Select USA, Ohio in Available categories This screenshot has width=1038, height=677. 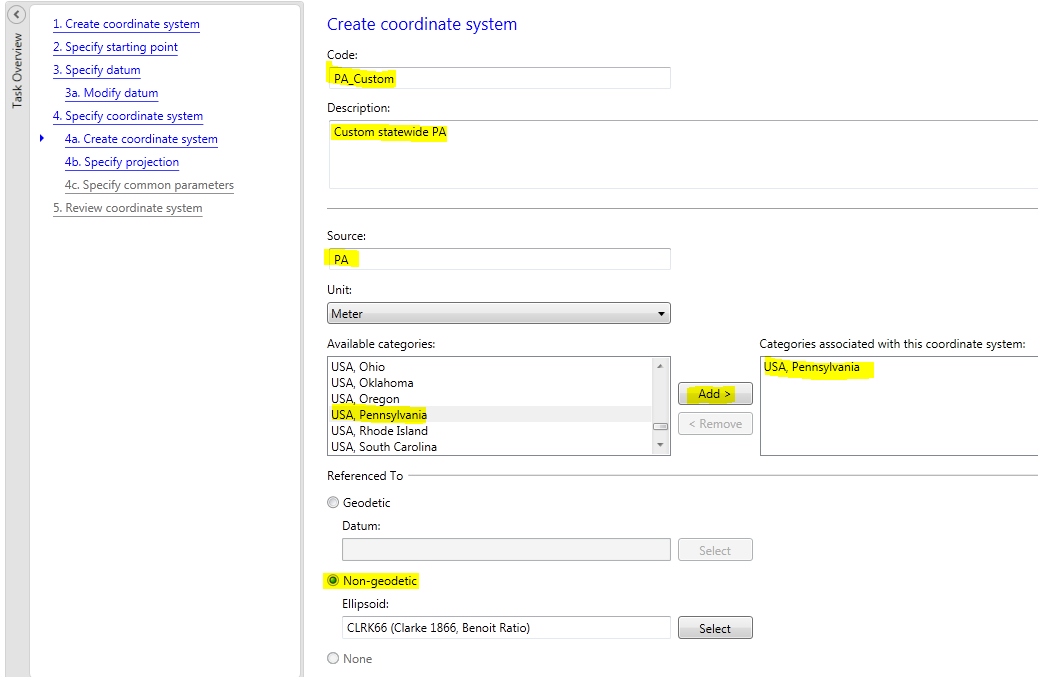358,367
